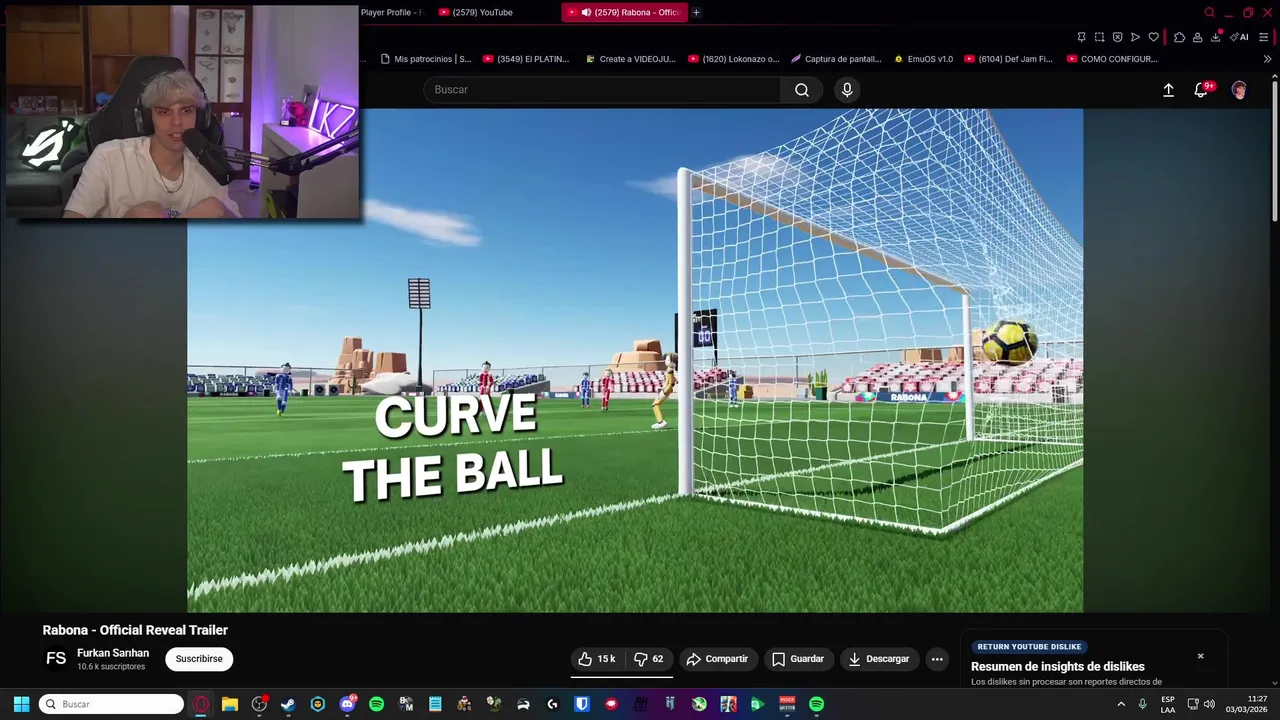1280x720 pixels.
Task: Toggle the system tray microphone icon
Action: [1142, 704]
